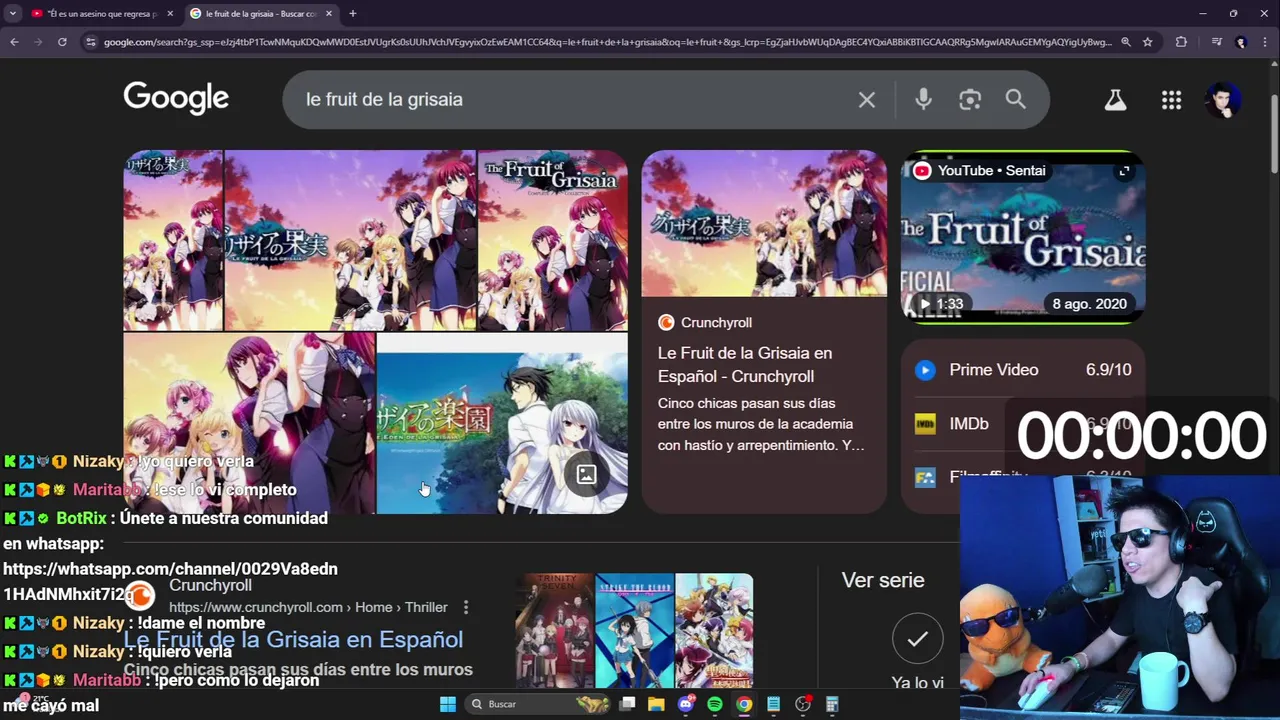Open the 'Le Fruit de la Grisaia en Español' result
Screen dimensions: 1280x720
click(293, 640)
